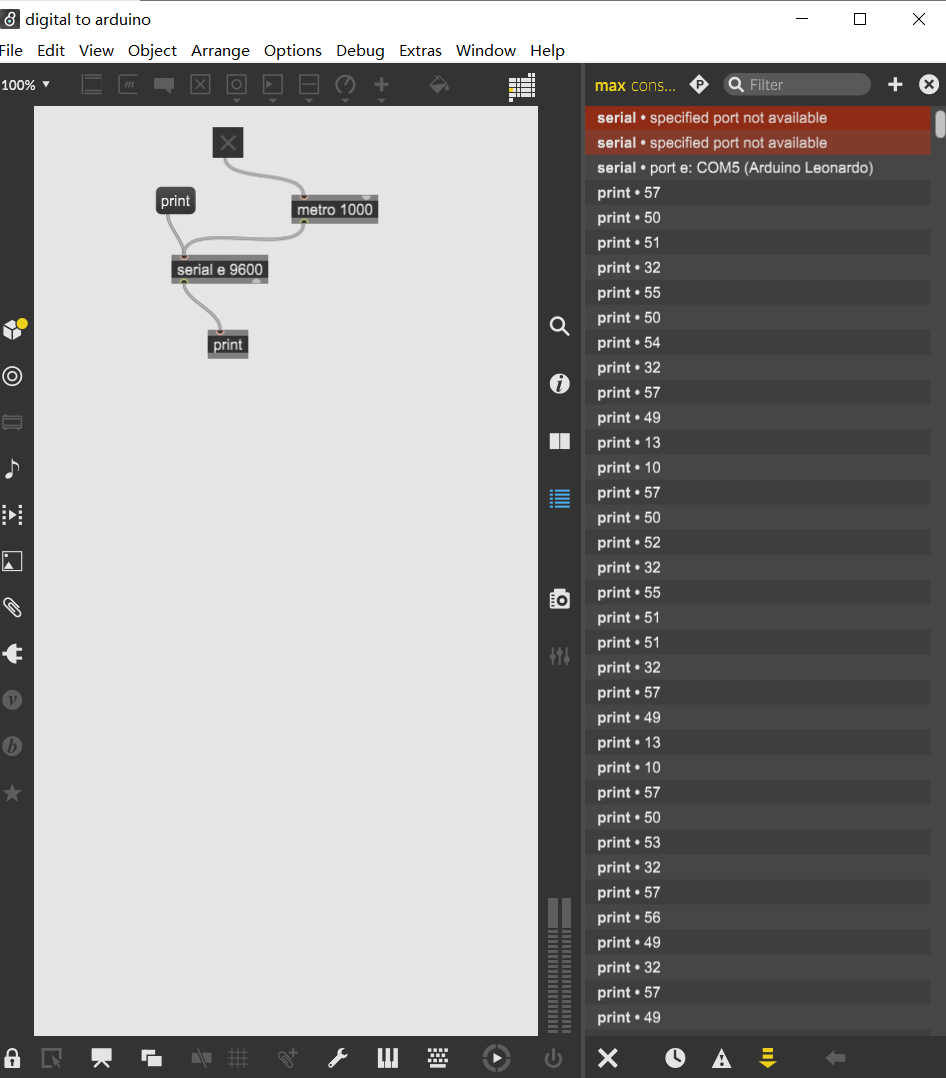The width and height of the screenshot is (946, 1078).
Task: Select the serial e 9600 object
Action: click(x=219, y=270)
